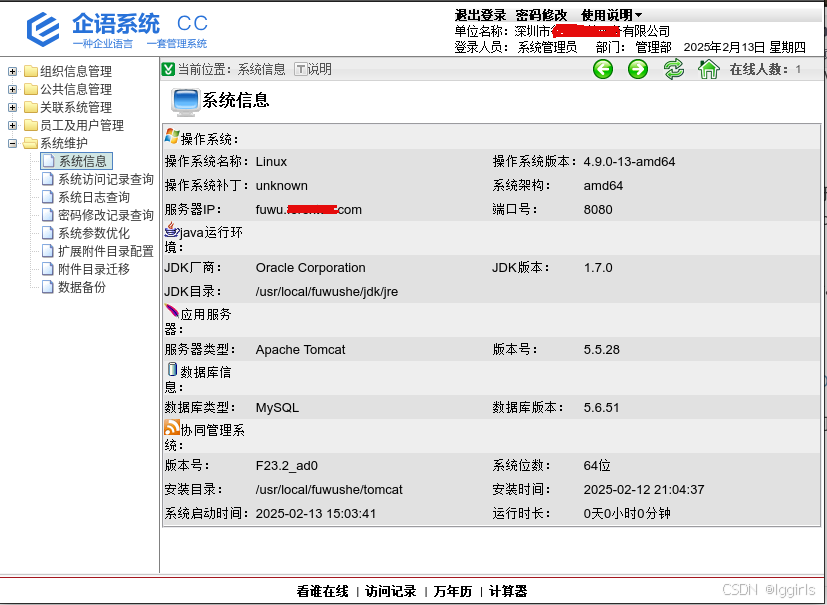Click the 说明 help icon
The width and height of the screenshot is (827, 605).
(300, 69)
